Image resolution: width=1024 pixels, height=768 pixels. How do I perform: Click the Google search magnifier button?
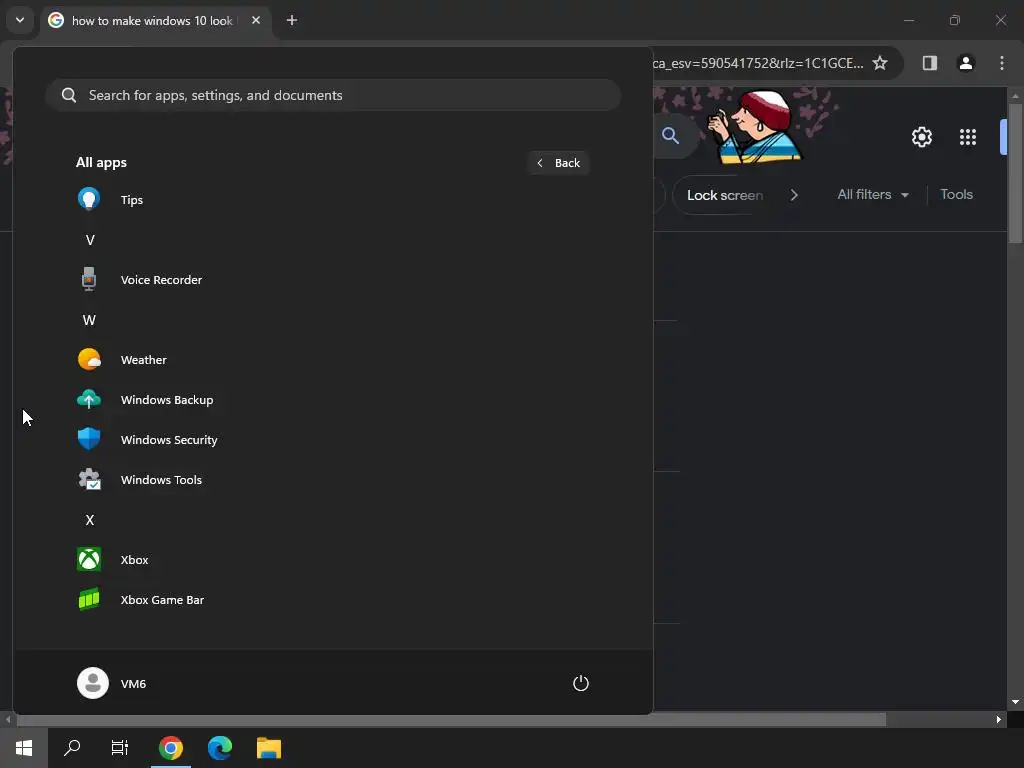coord(670,136)
